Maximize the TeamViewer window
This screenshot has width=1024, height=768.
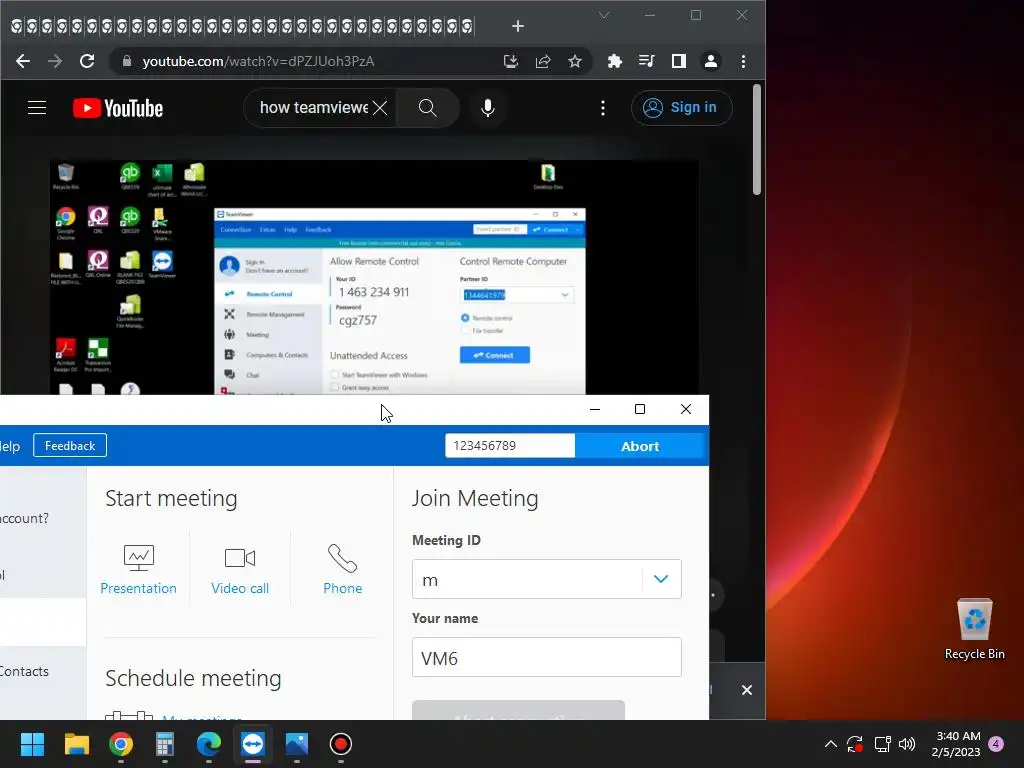pyautogui.click(x=640, y=409)
